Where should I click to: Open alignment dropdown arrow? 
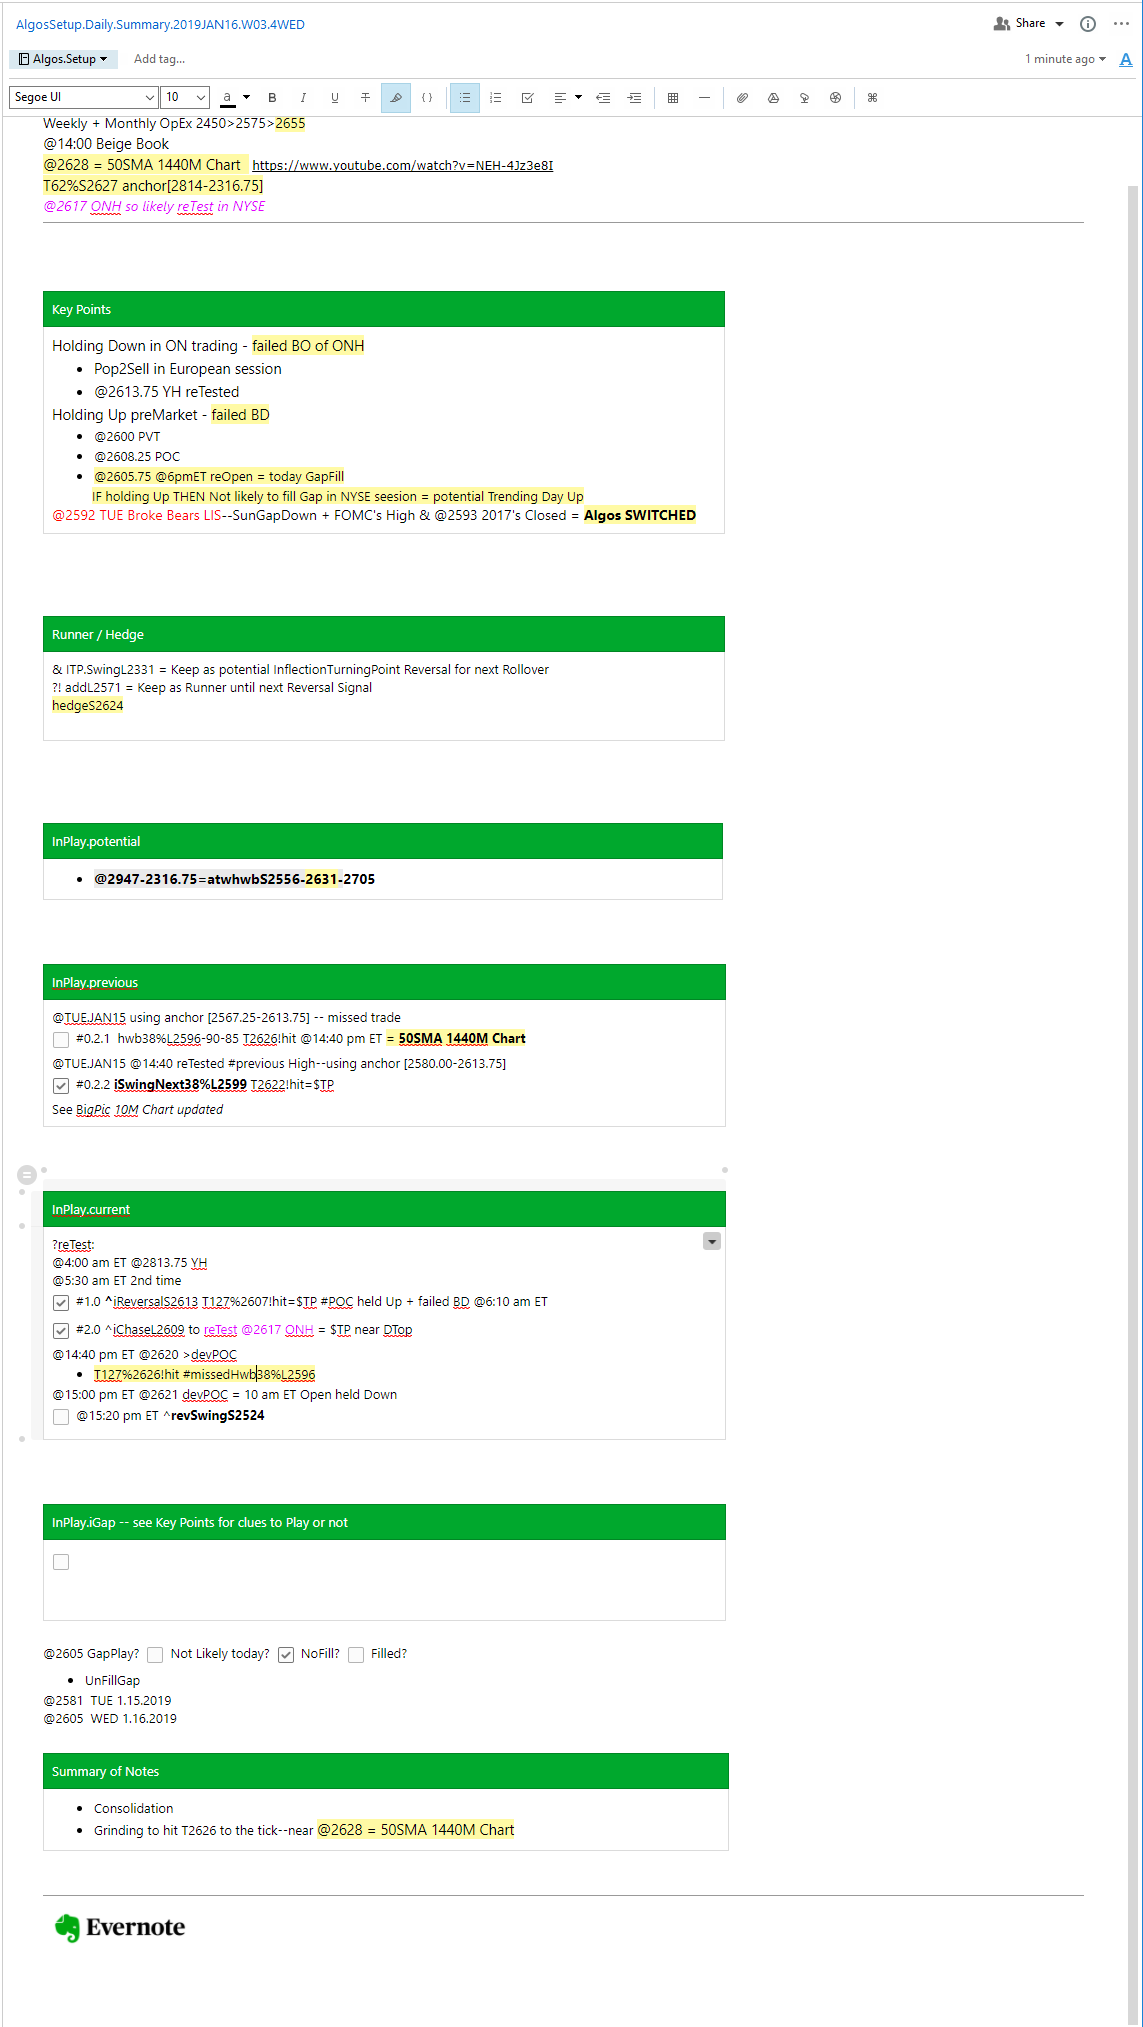[578, 98]
